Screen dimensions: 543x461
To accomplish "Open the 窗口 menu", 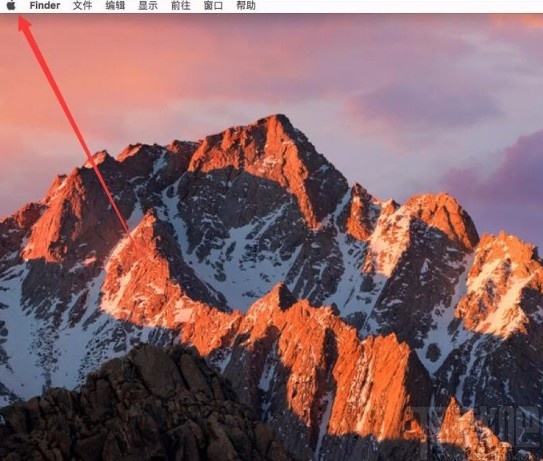I will coord(213,6).
